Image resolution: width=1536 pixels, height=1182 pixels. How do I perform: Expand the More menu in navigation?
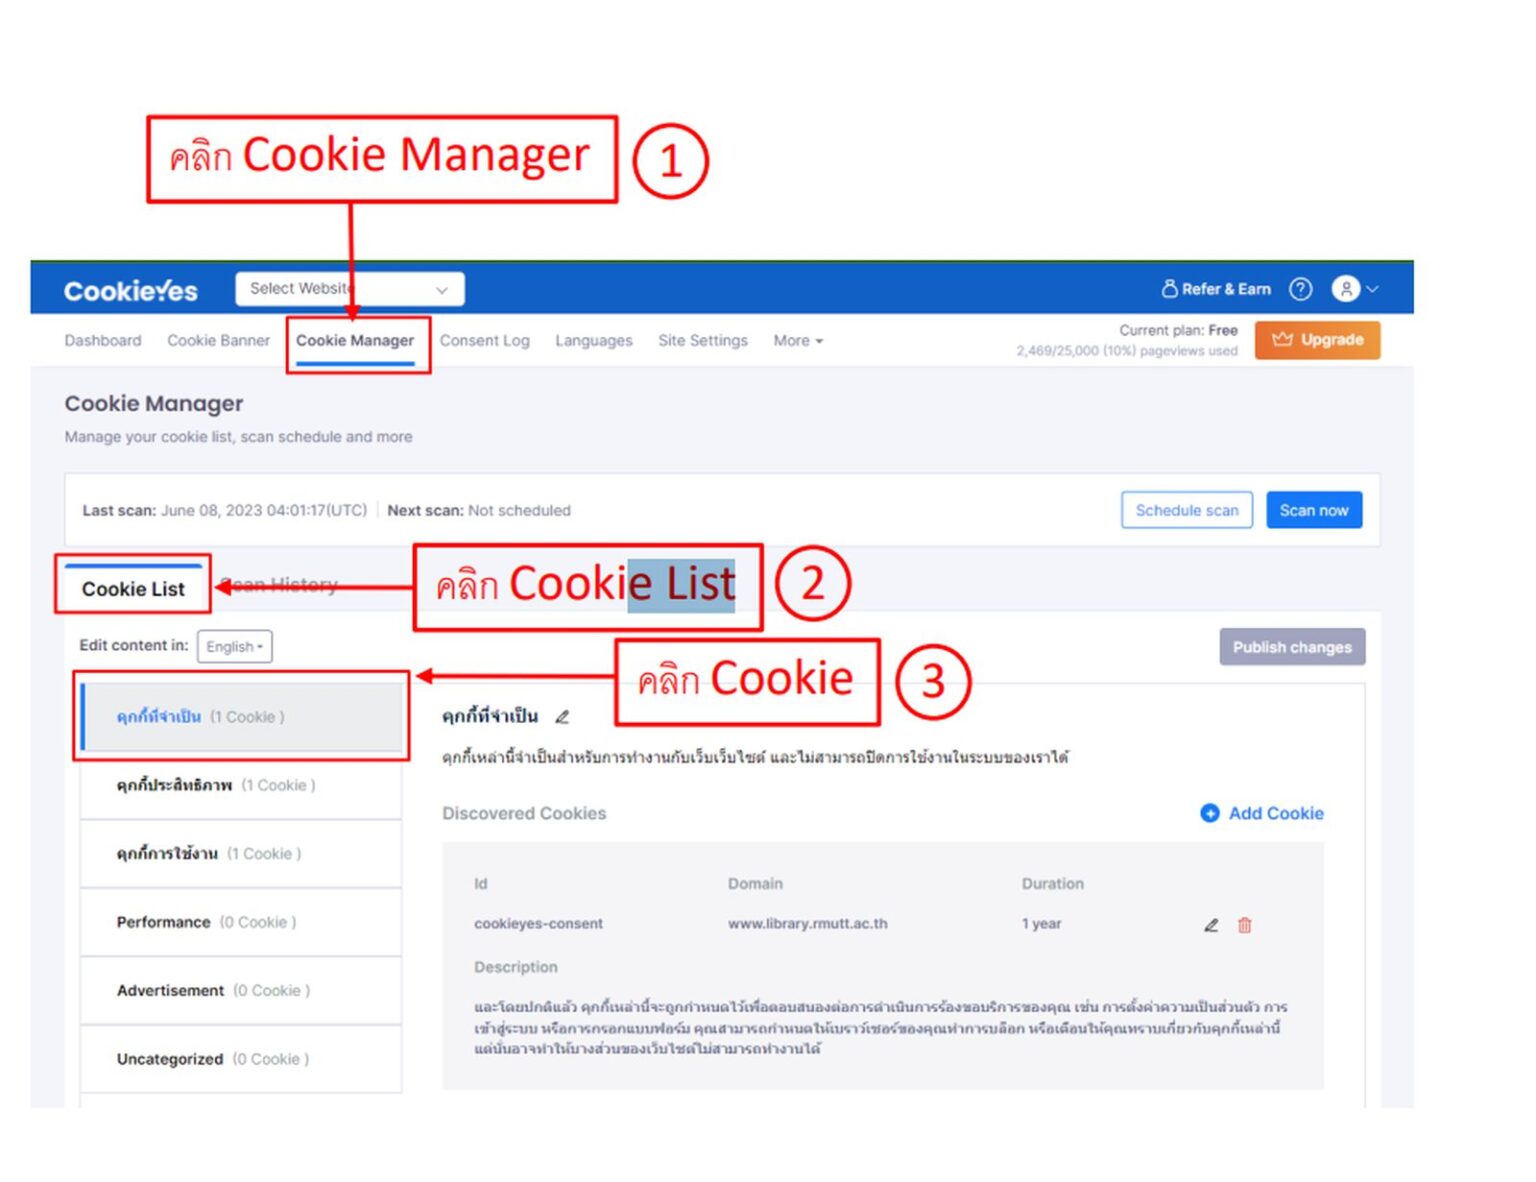[x=798, y=341]
